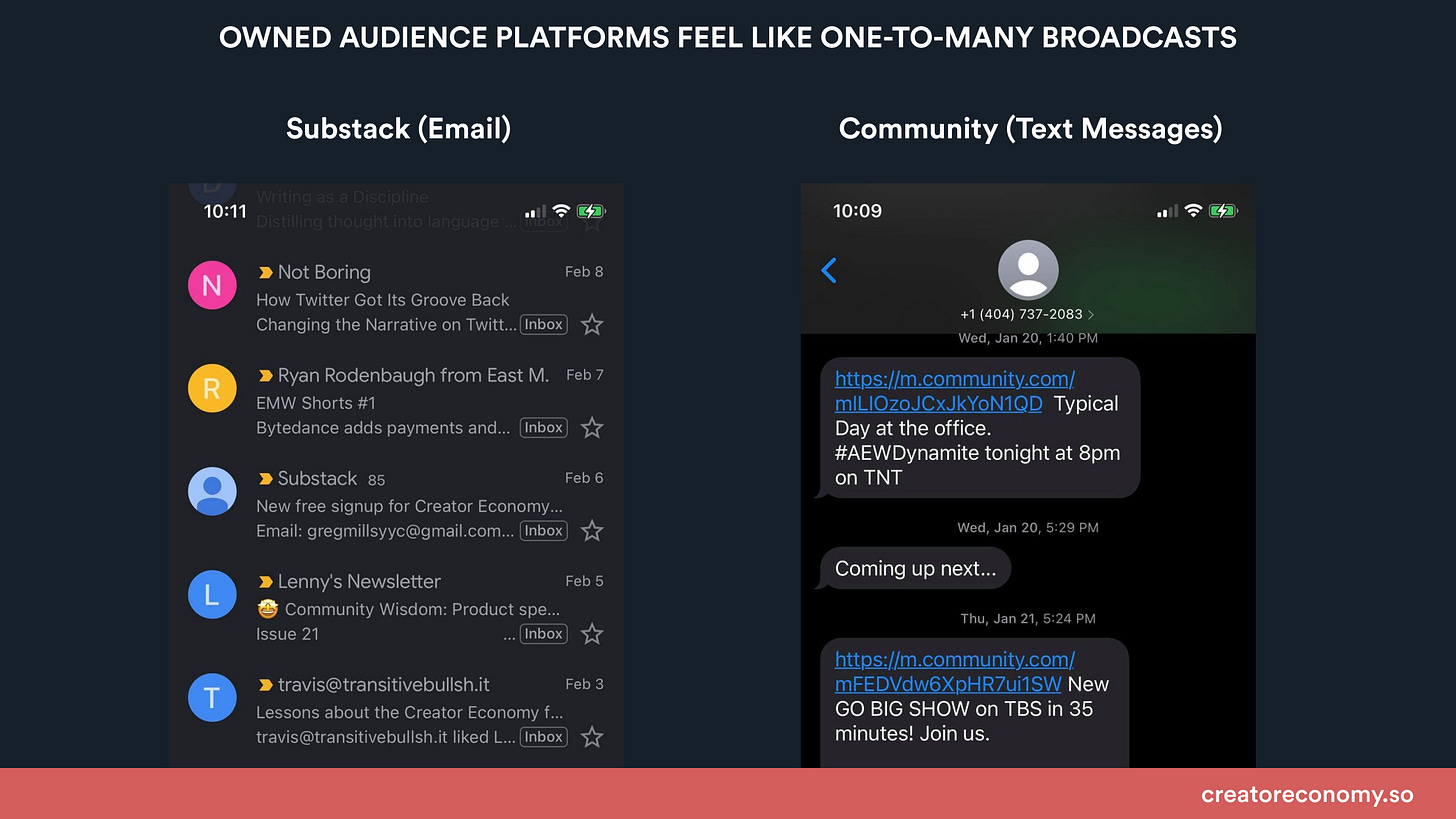Open the Substack person avatar icon
The height and width of the screenshot is (819, 1456).
(212, 492)
